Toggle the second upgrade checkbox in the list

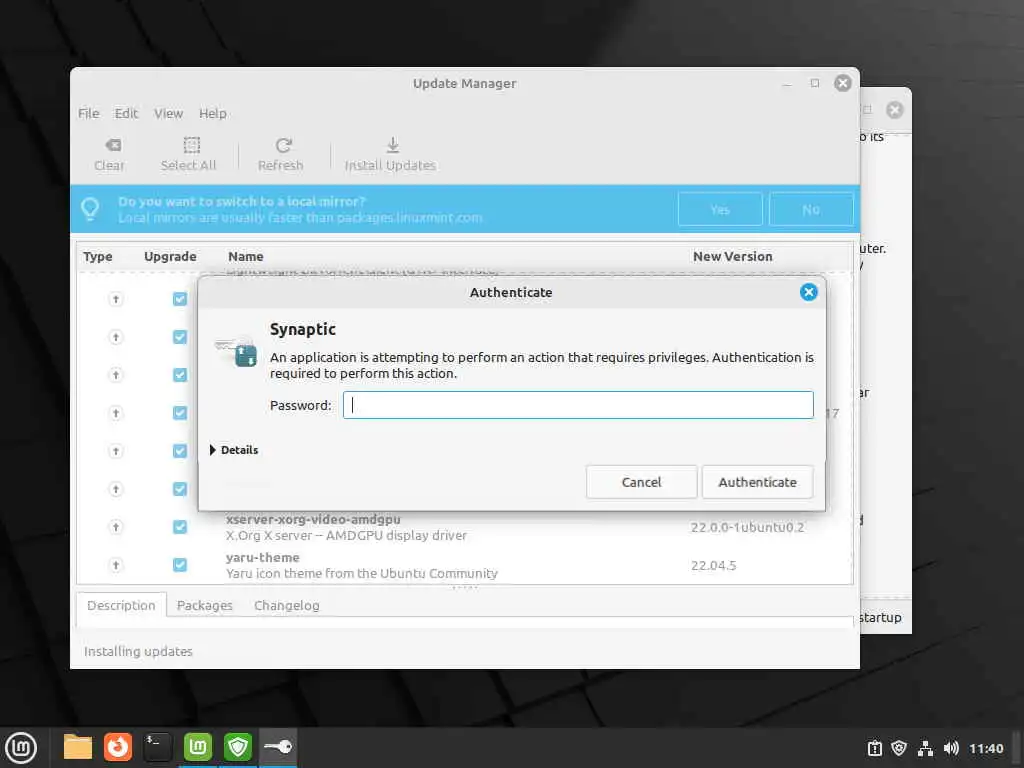click(x=180, y=337)
